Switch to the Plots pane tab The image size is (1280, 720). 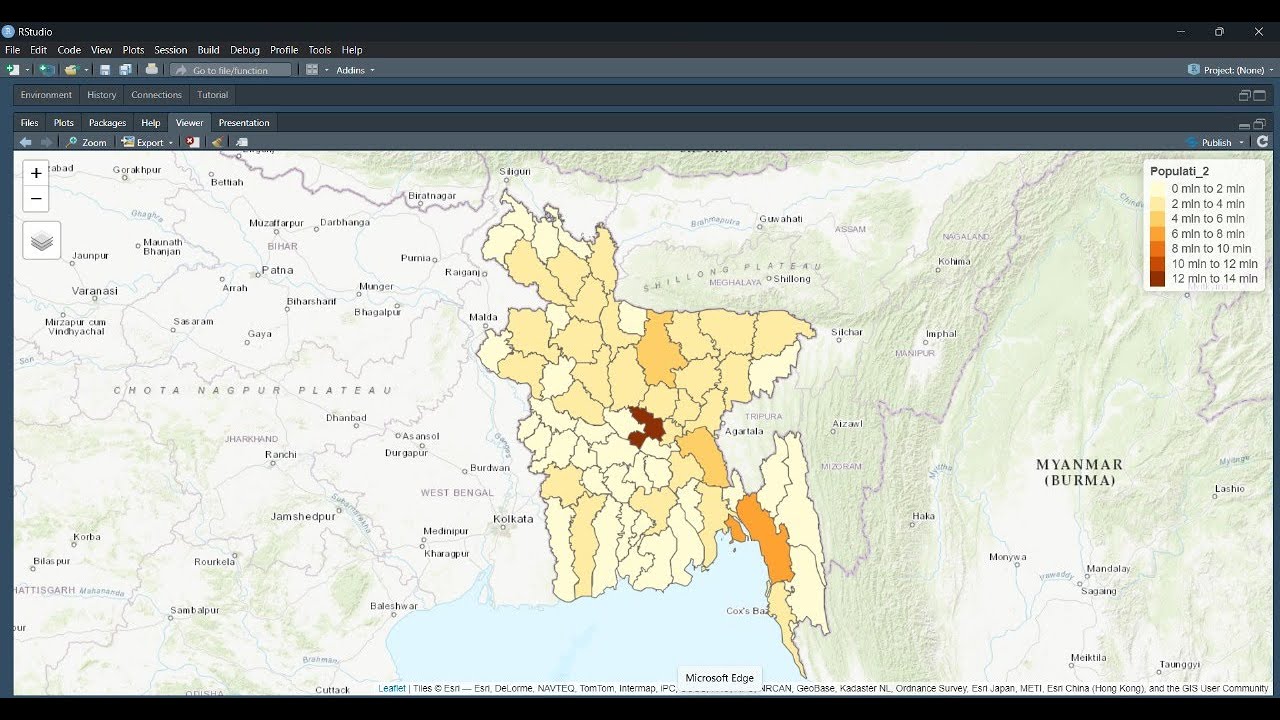coord(64,123)
